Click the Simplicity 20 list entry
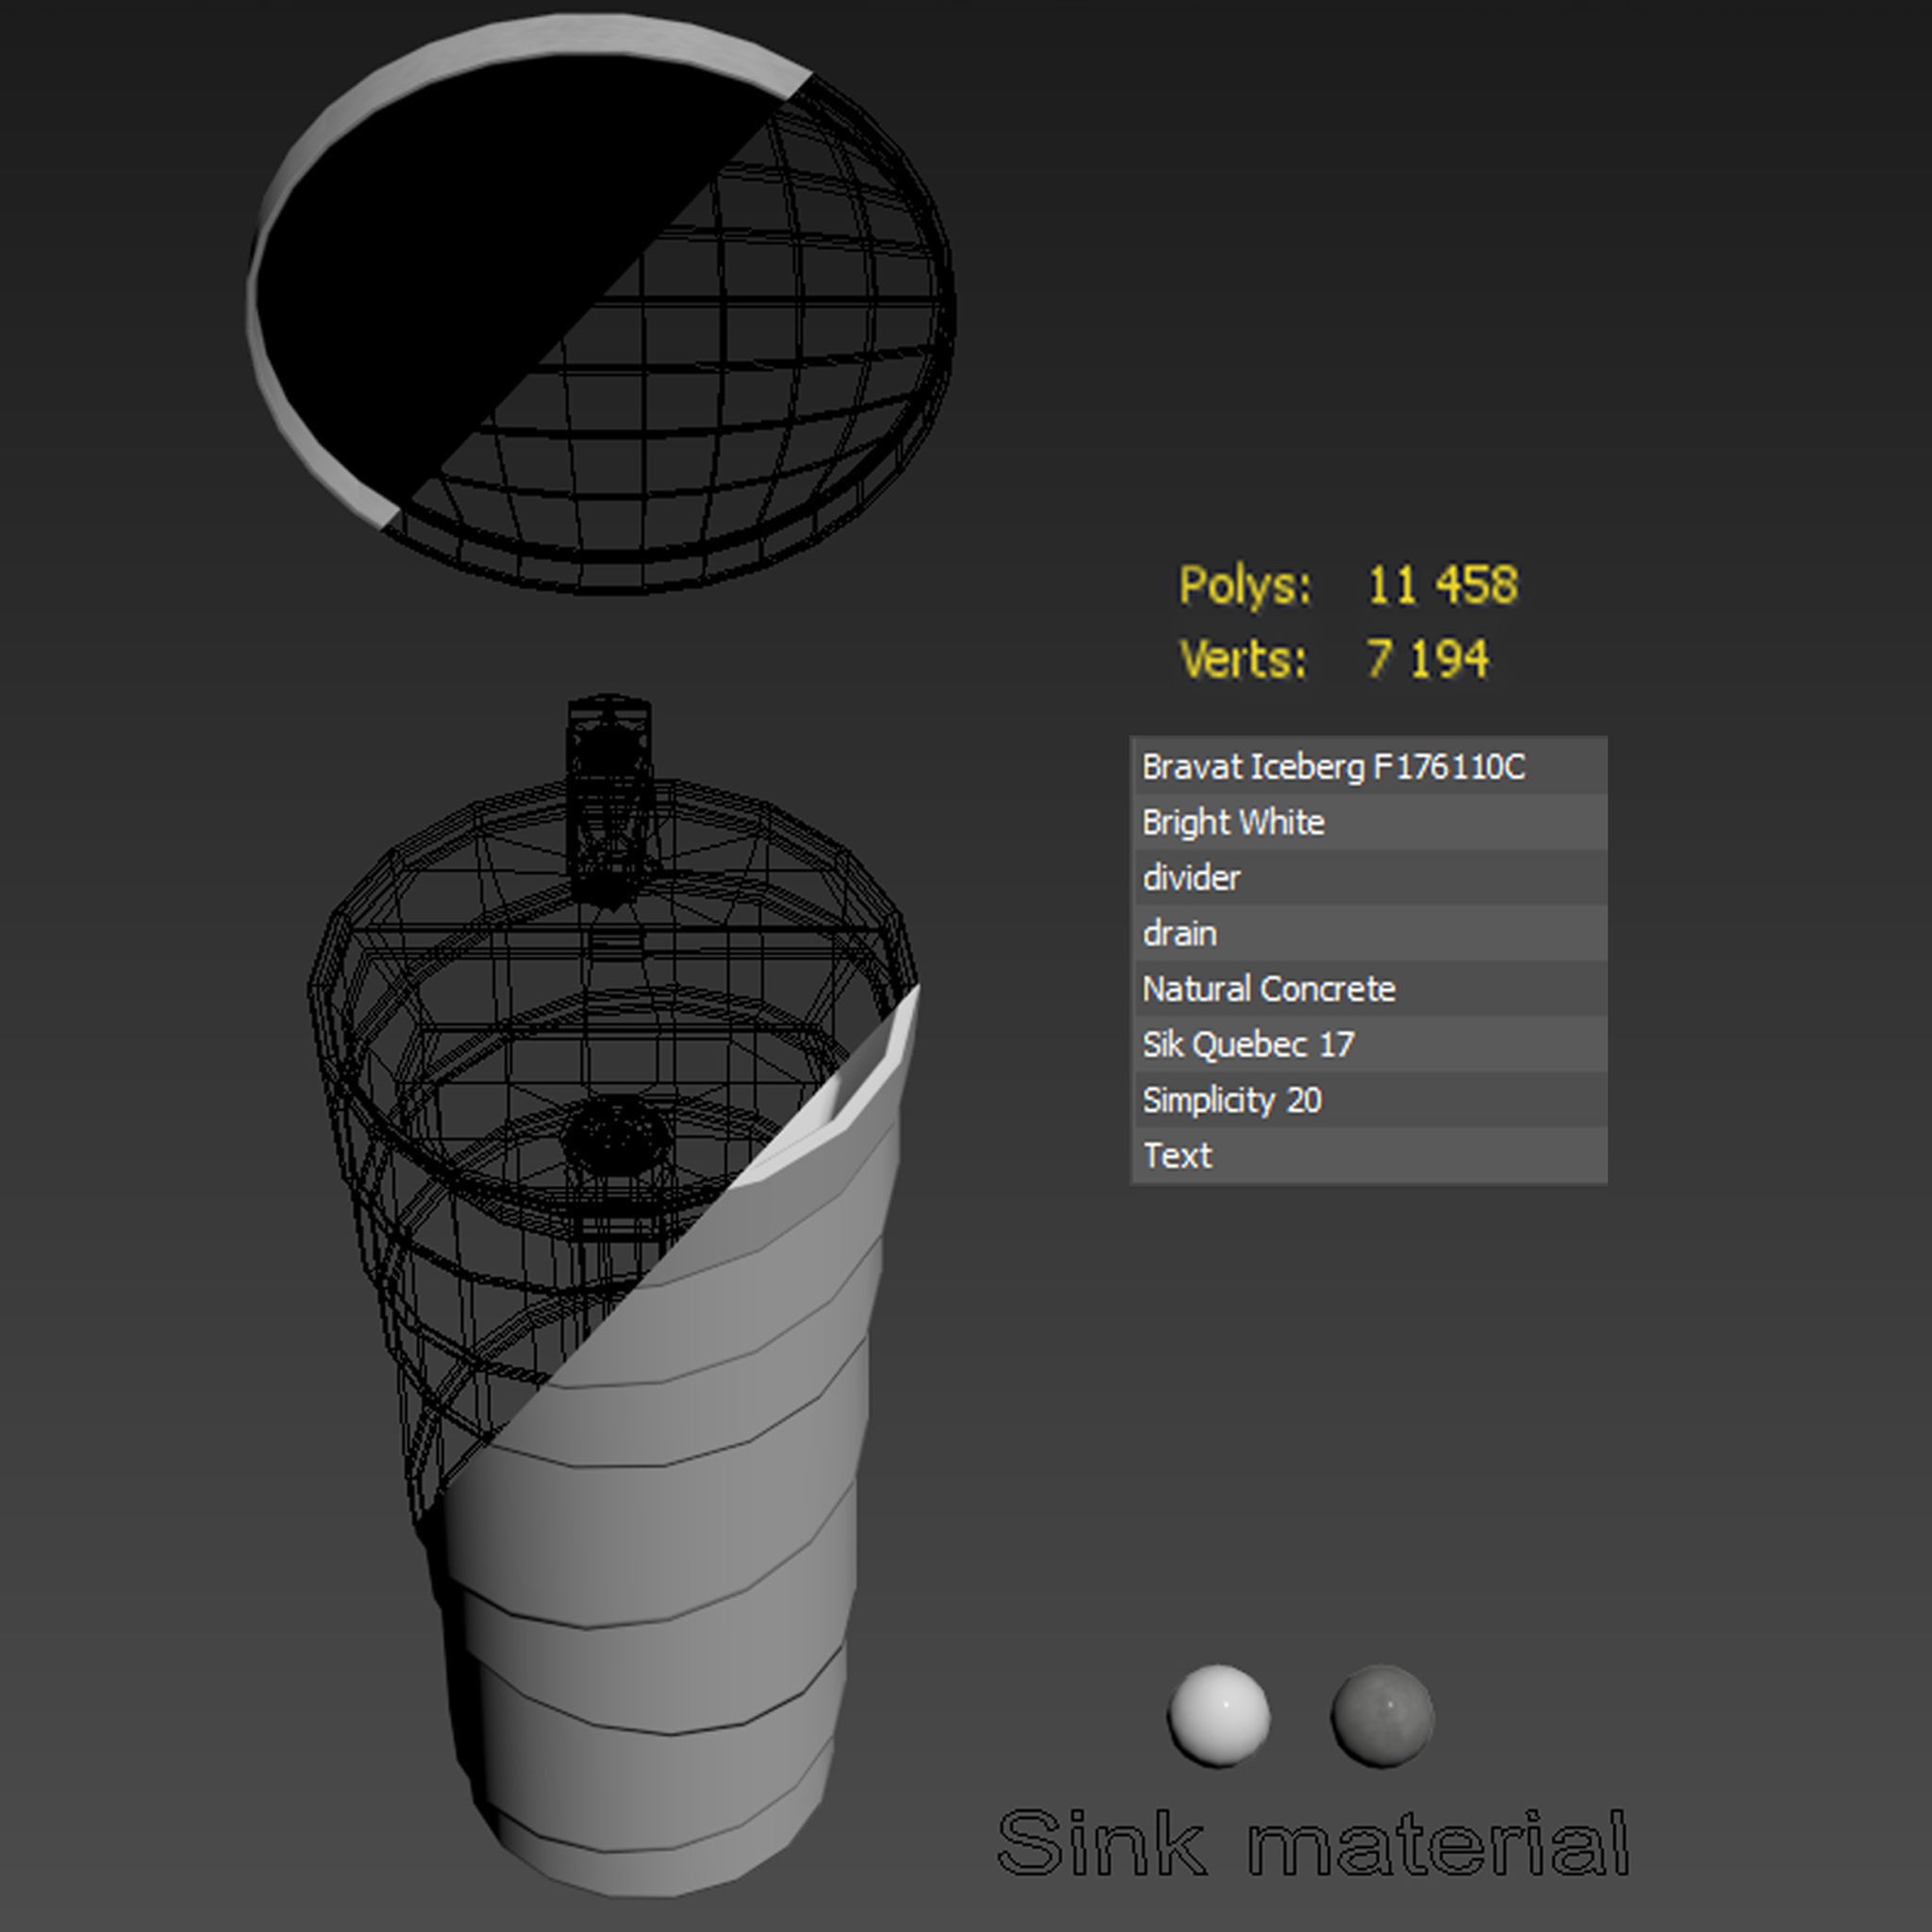1932x1932 pixels. tap(1369, 1100)
